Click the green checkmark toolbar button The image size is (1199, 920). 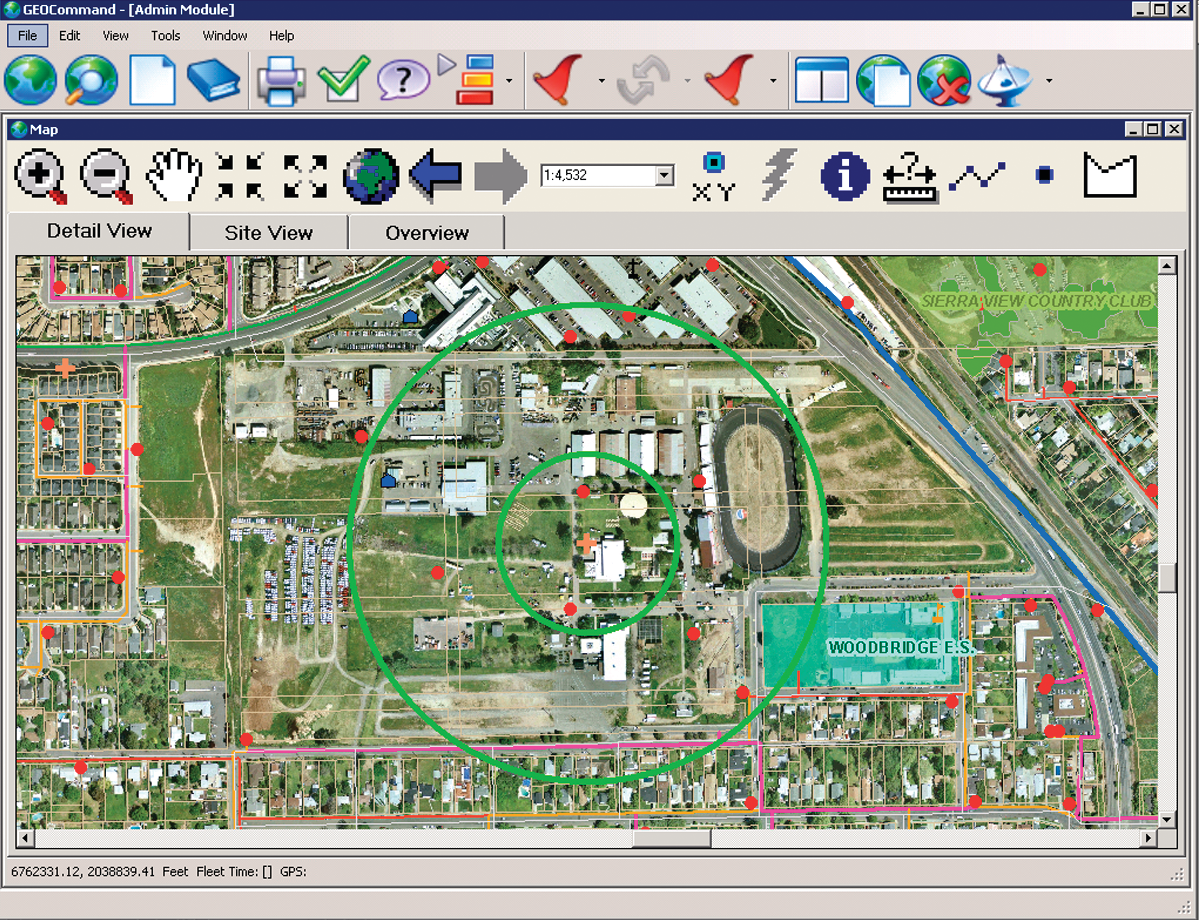(x=340, y=81)
